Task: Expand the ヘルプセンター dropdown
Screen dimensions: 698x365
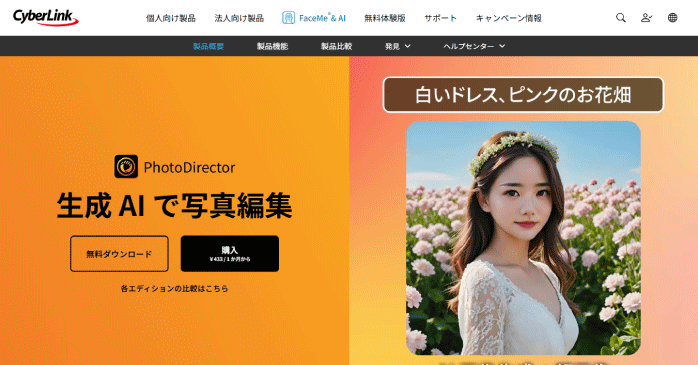Action: [474, 46]
